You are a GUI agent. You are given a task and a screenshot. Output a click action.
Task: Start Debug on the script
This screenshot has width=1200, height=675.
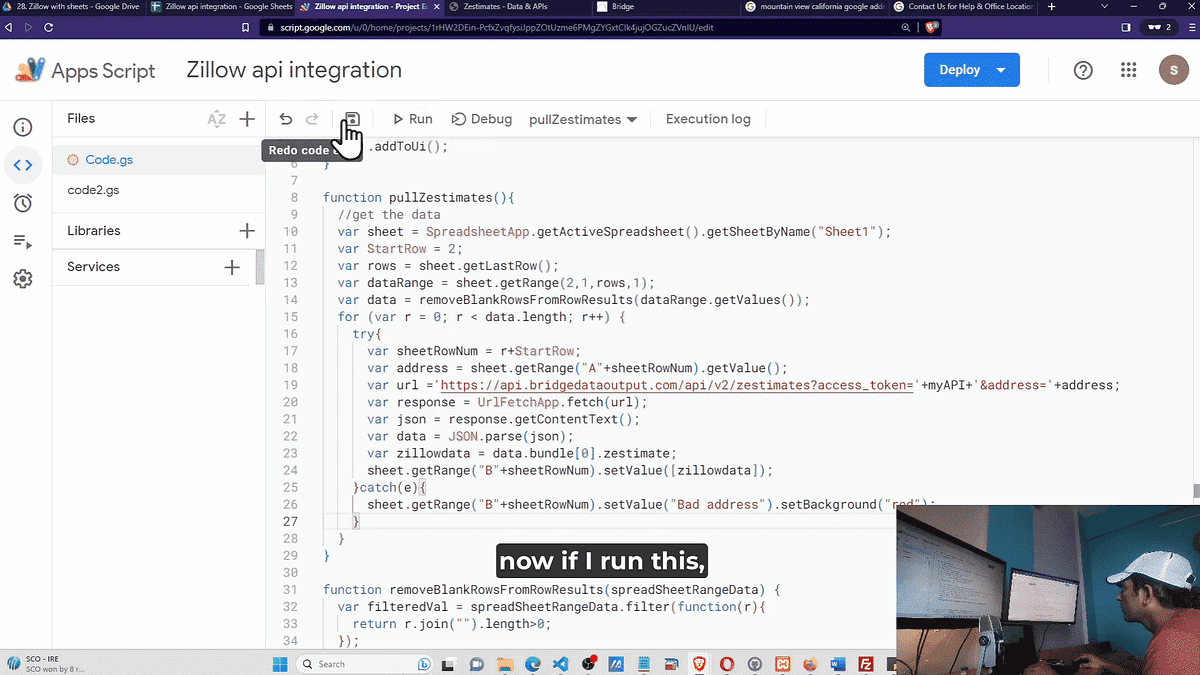(482, 119)
